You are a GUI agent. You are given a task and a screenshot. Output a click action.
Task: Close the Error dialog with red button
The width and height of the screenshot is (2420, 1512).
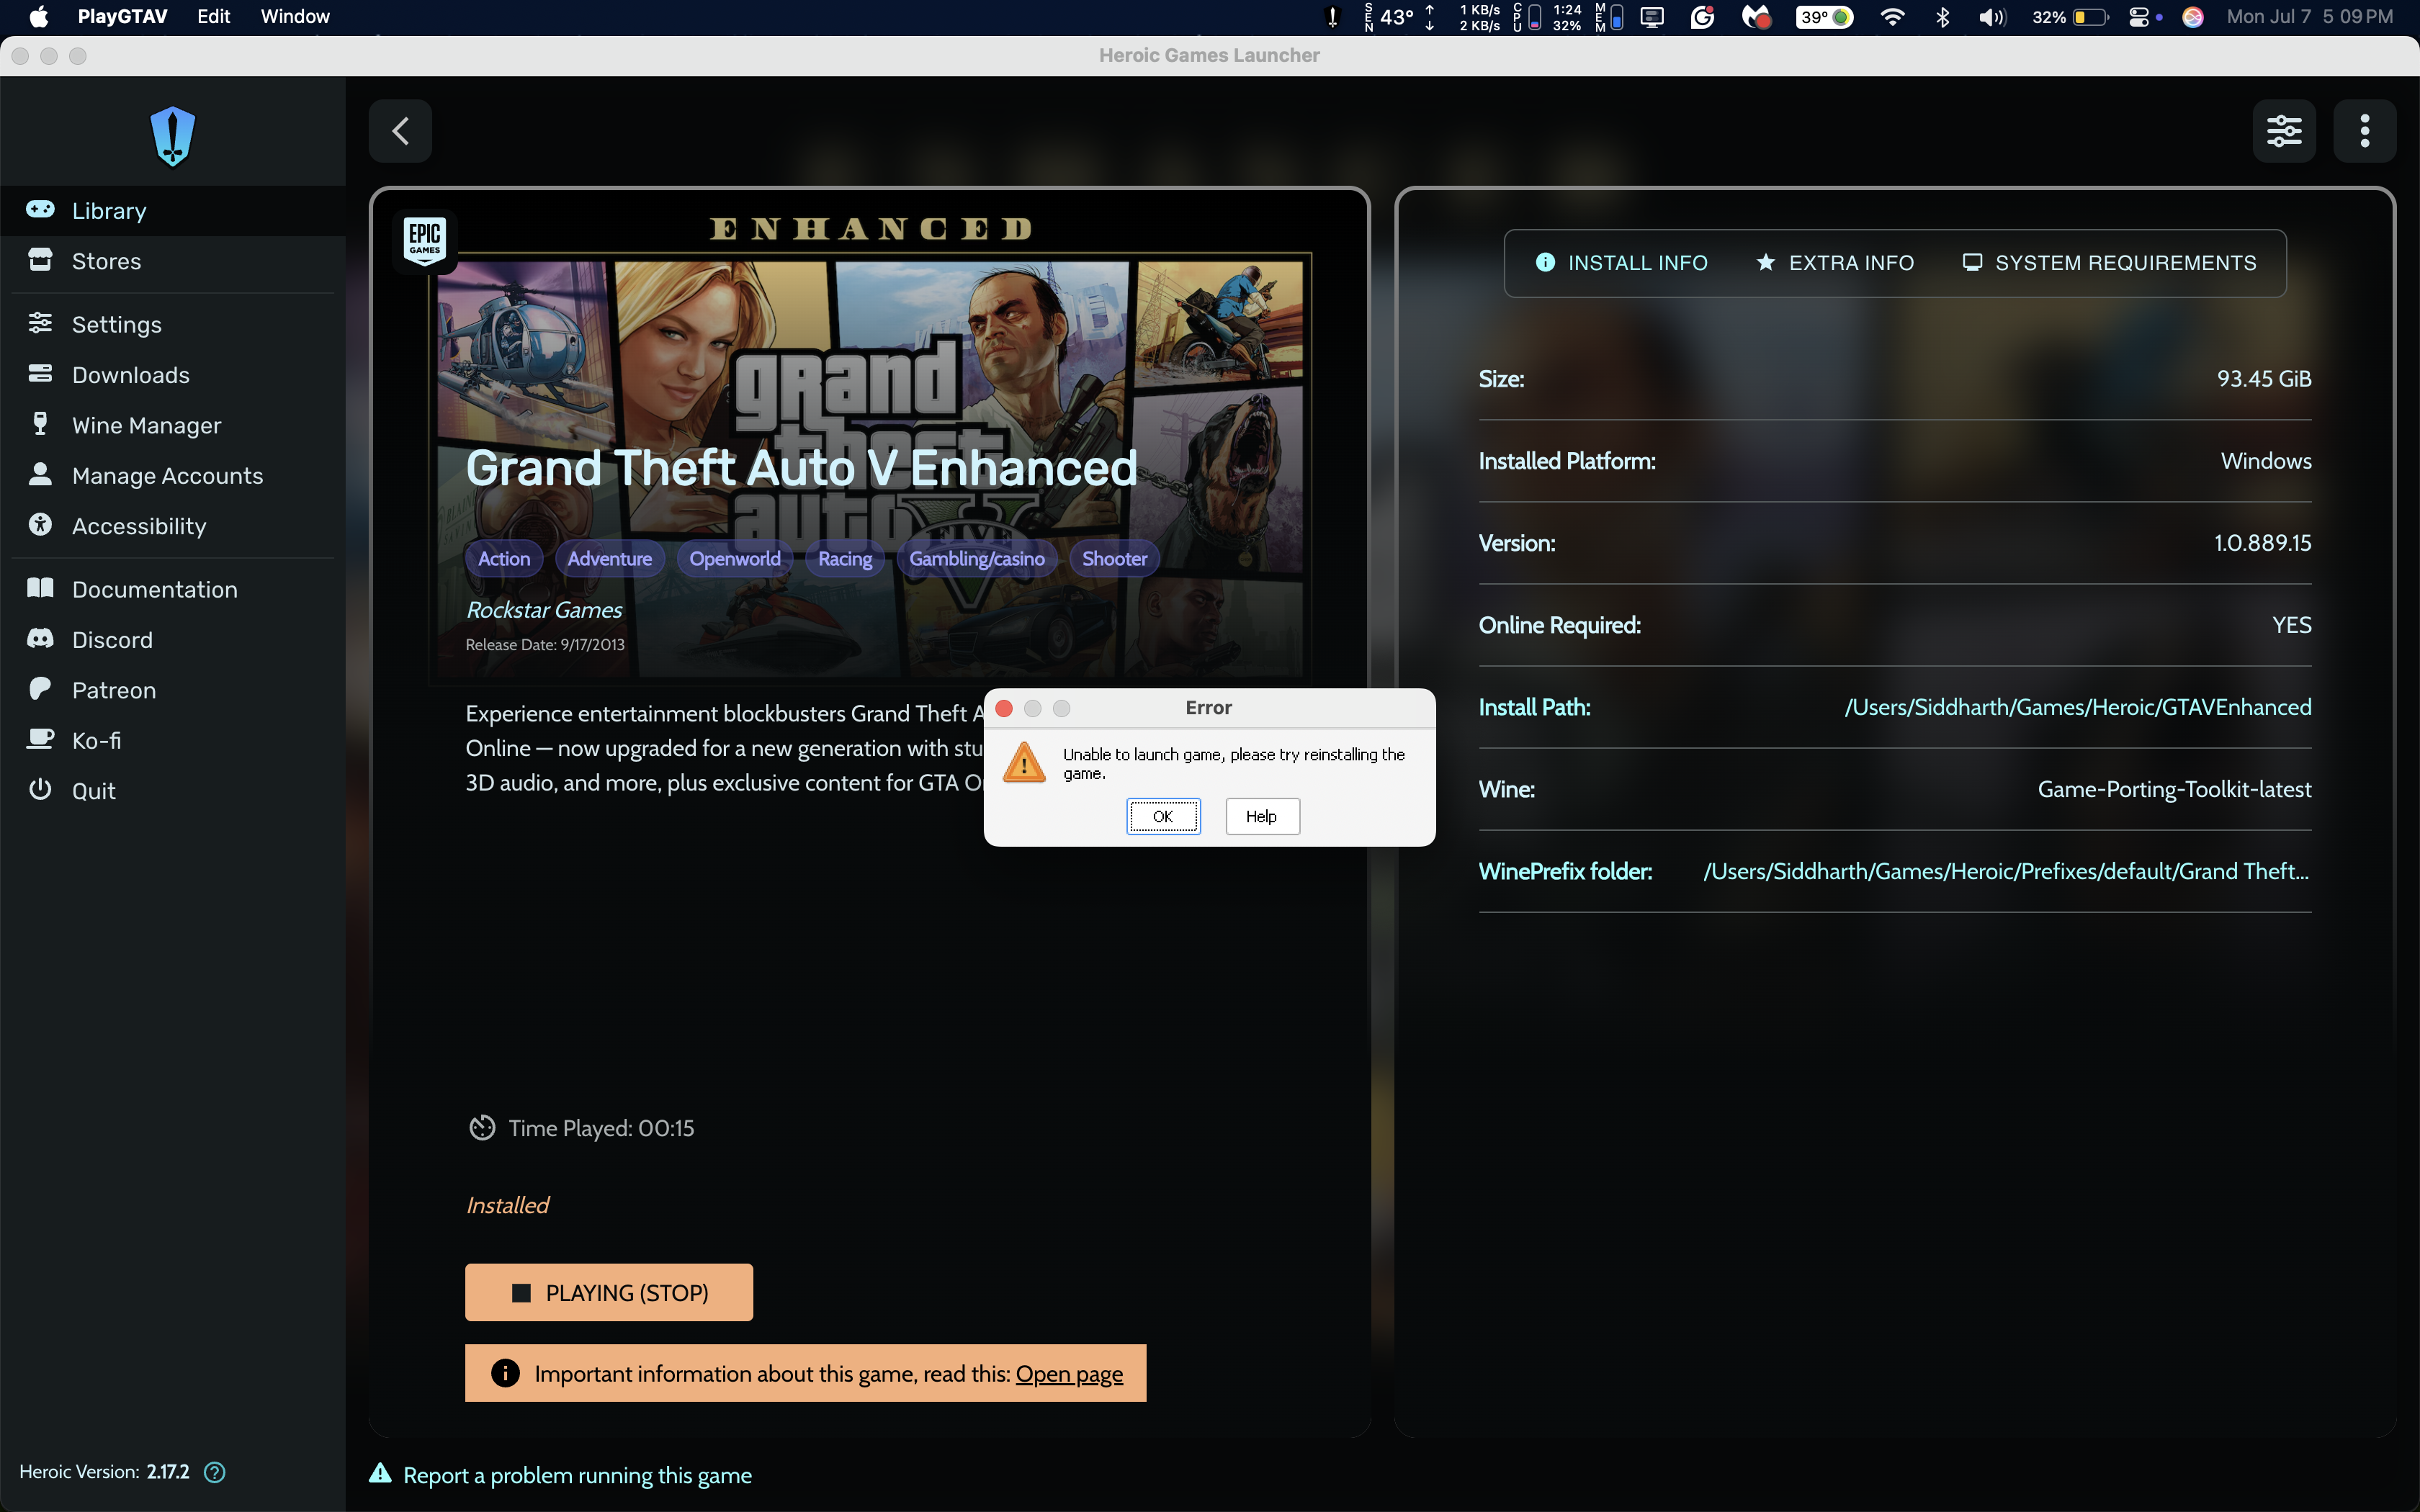click(x=1004, y=708)
